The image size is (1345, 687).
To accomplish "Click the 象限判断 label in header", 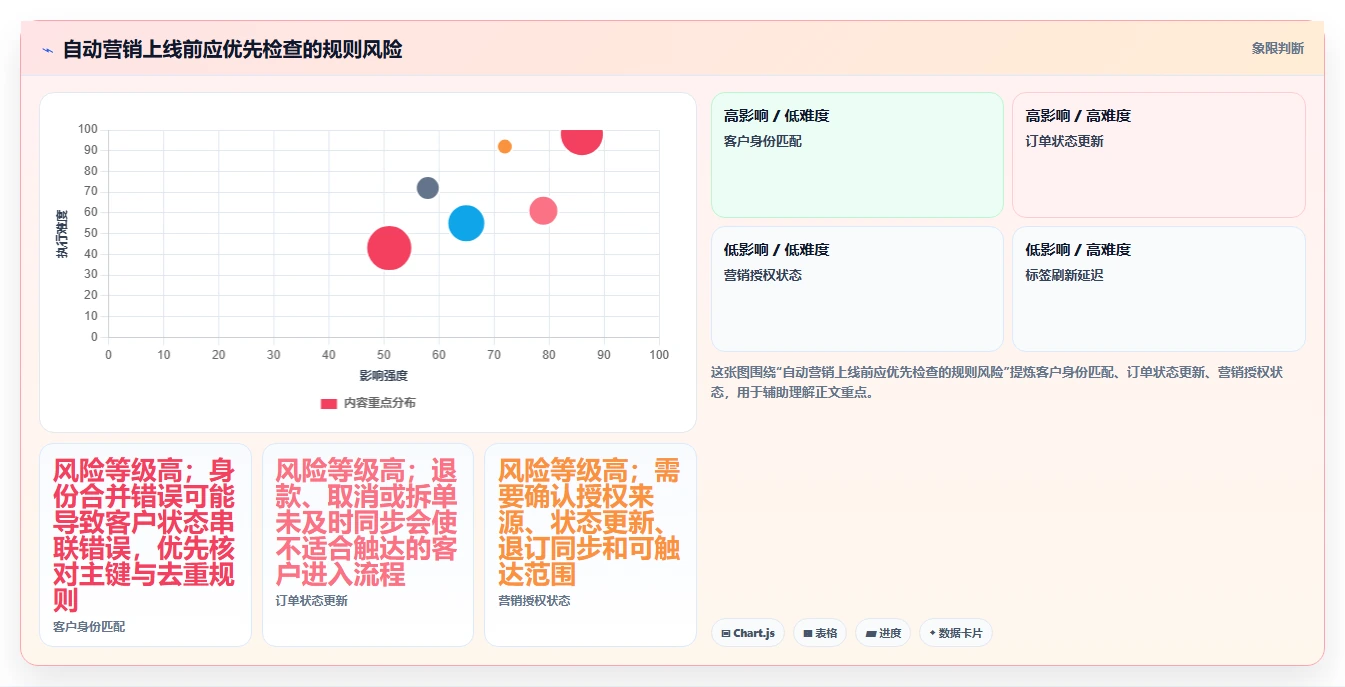I will [1277, 48].
